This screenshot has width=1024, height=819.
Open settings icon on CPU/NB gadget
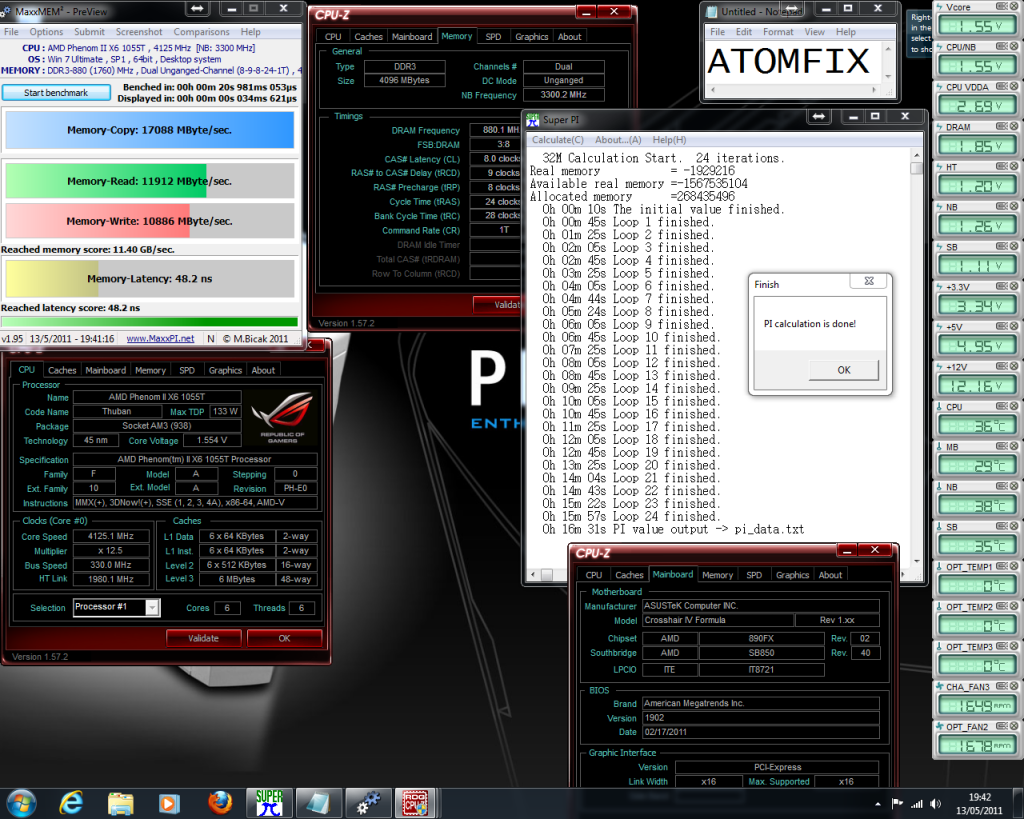coord(1002,47)
